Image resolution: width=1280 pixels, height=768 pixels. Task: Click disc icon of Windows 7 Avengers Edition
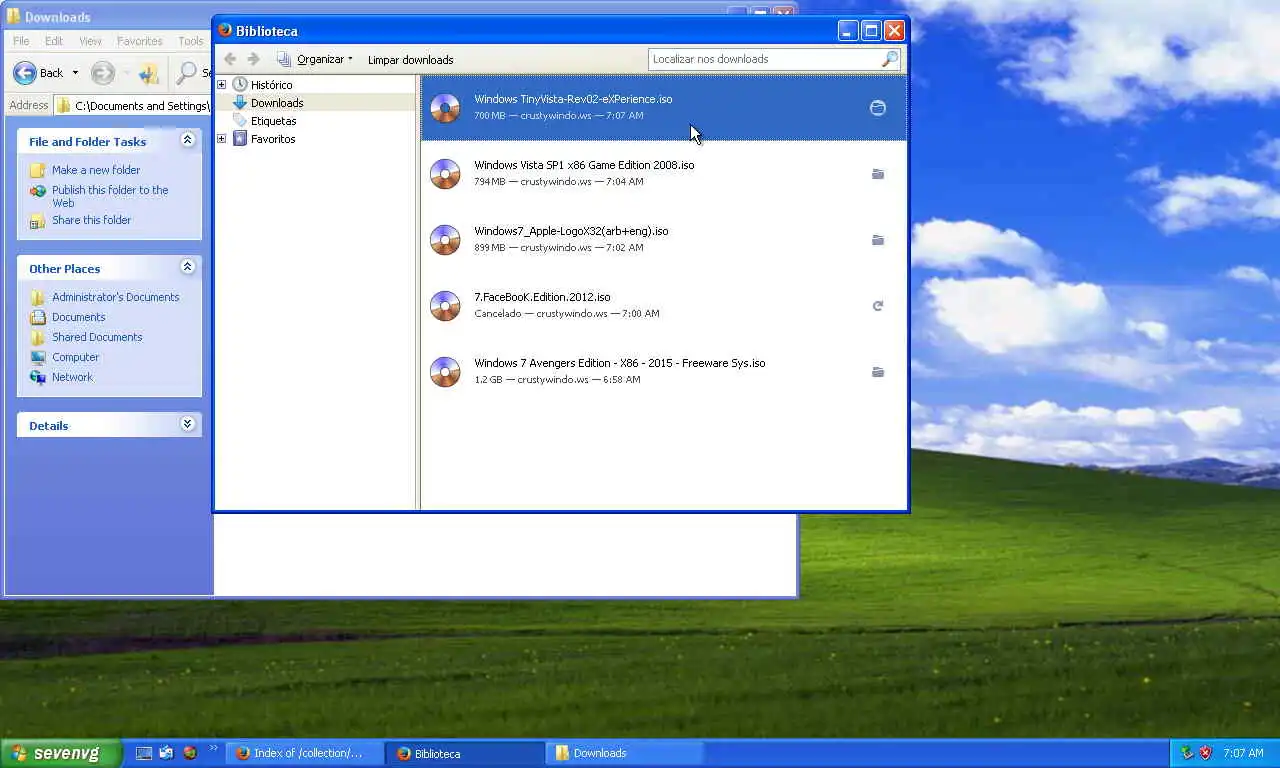tap(445, 372)
